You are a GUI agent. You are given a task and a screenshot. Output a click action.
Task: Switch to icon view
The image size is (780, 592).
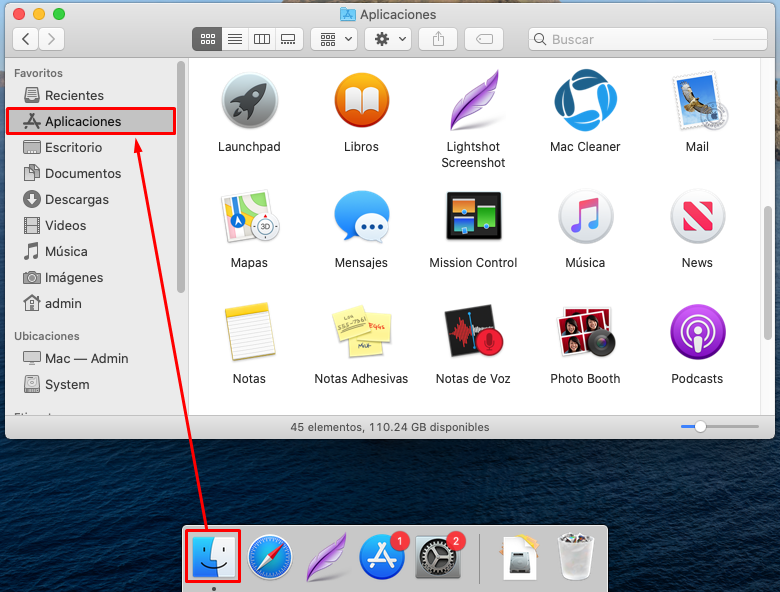[207, 39]
